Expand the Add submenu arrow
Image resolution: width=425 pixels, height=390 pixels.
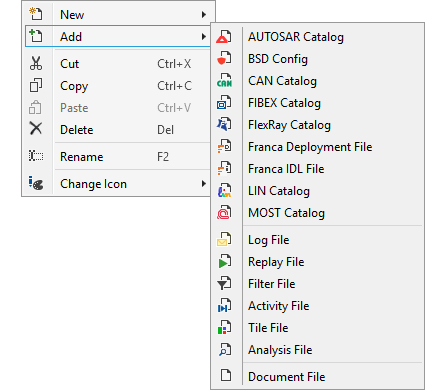click(204, 37)
